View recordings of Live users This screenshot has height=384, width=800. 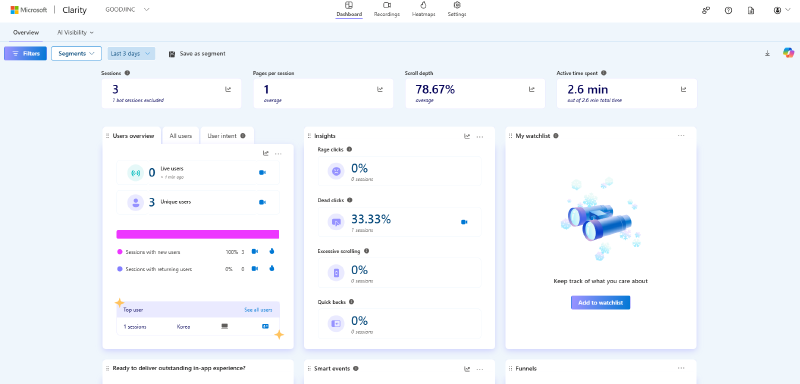[262, 172]
